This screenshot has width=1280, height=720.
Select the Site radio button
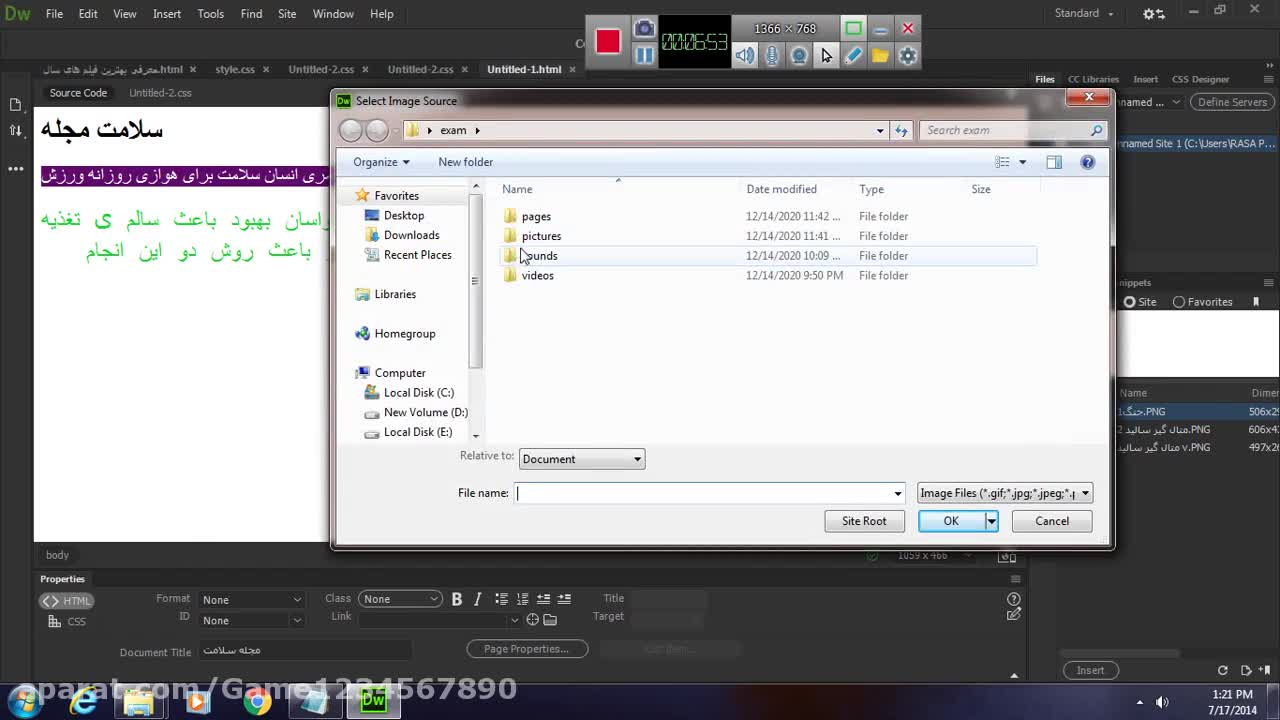[x=1129, y=302]
